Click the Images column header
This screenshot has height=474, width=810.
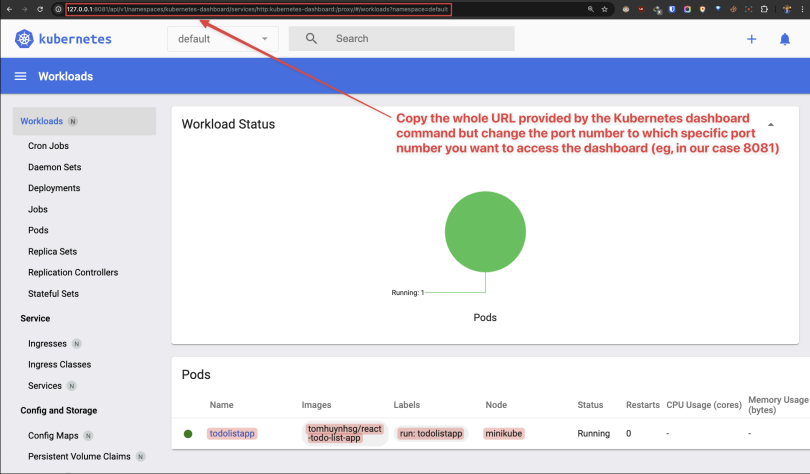click(316, 405)
